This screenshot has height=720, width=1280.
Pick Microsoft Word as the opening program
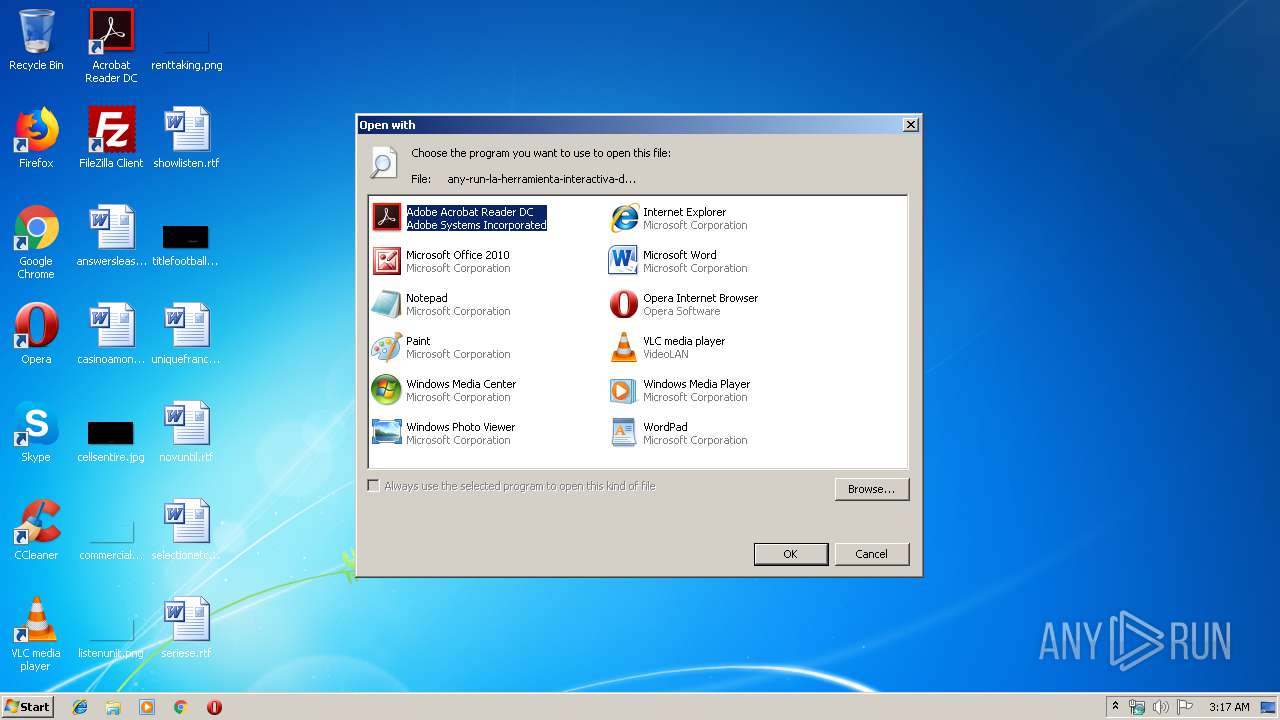679,261
